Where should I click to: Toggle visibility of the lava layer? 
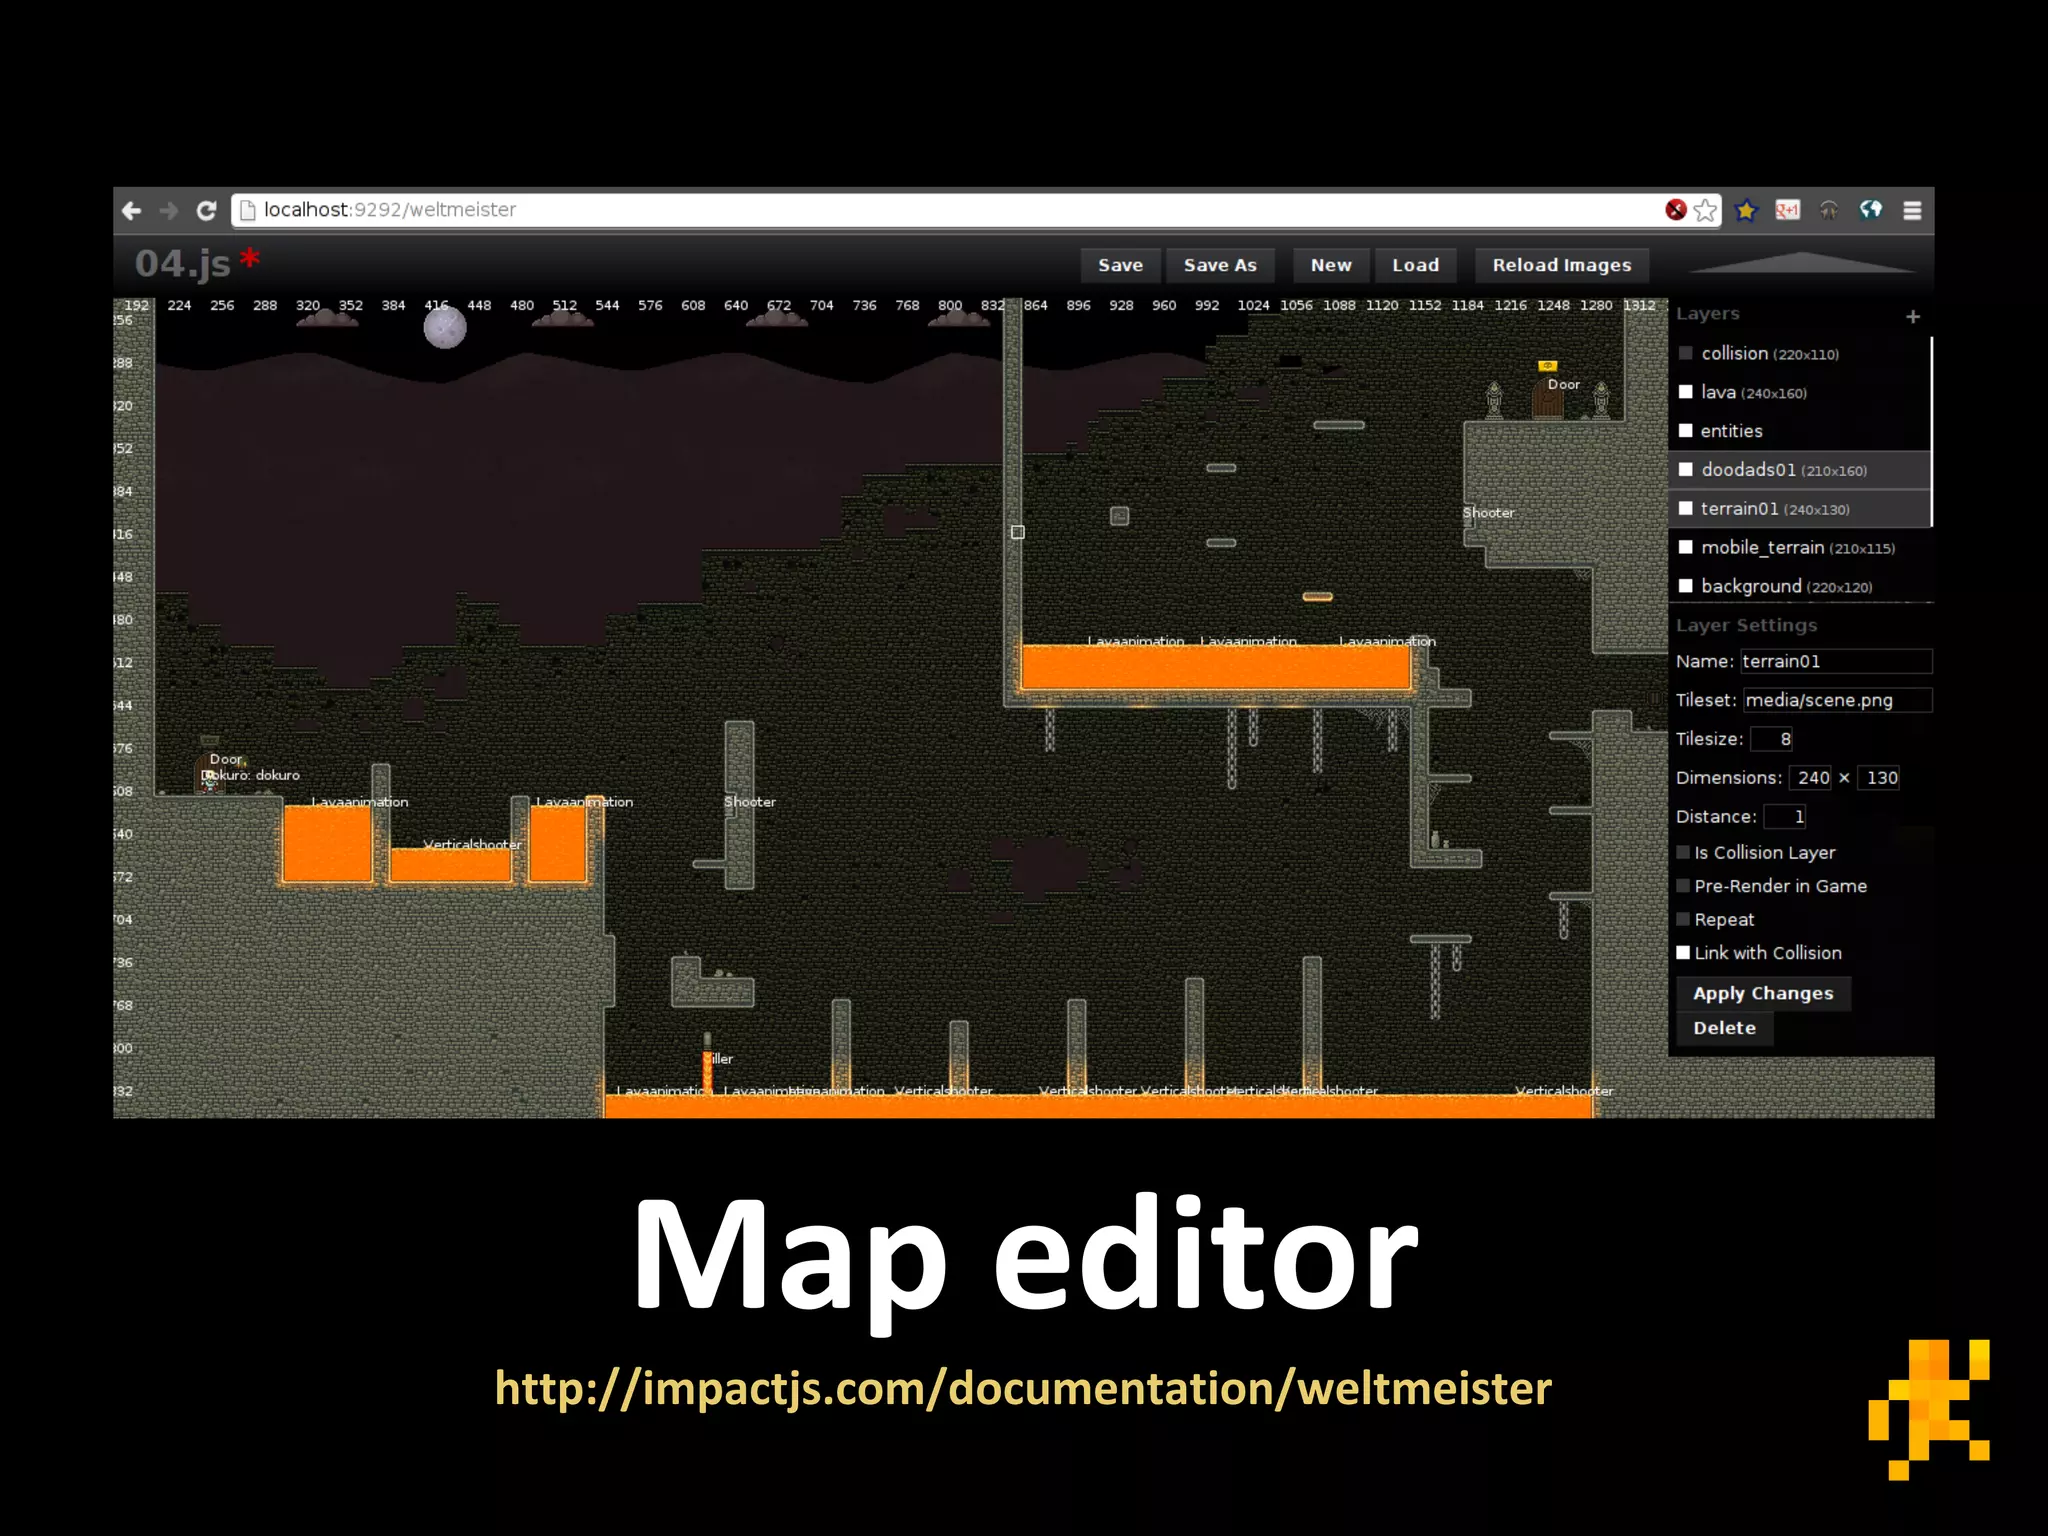[x=1686, y=392]
